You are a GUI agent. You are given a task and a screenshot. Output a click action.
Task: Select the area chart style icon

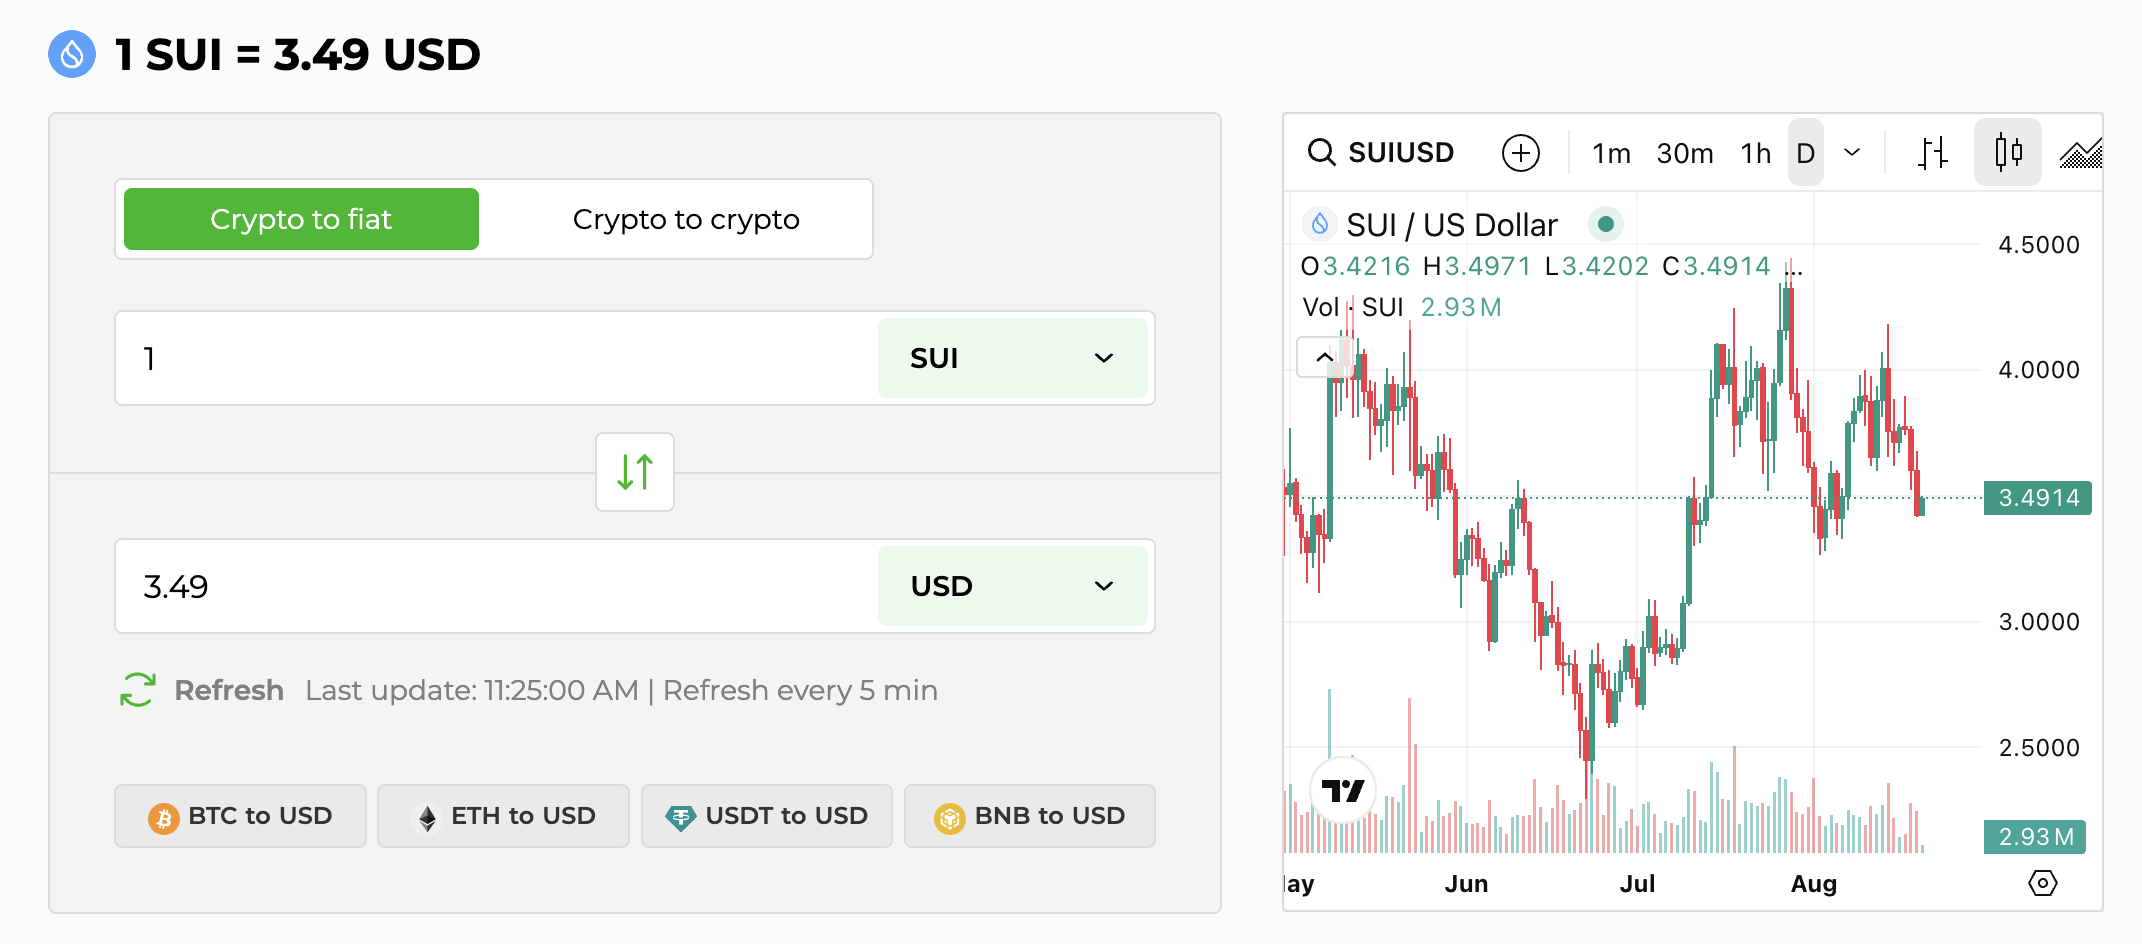(2081, 153)
